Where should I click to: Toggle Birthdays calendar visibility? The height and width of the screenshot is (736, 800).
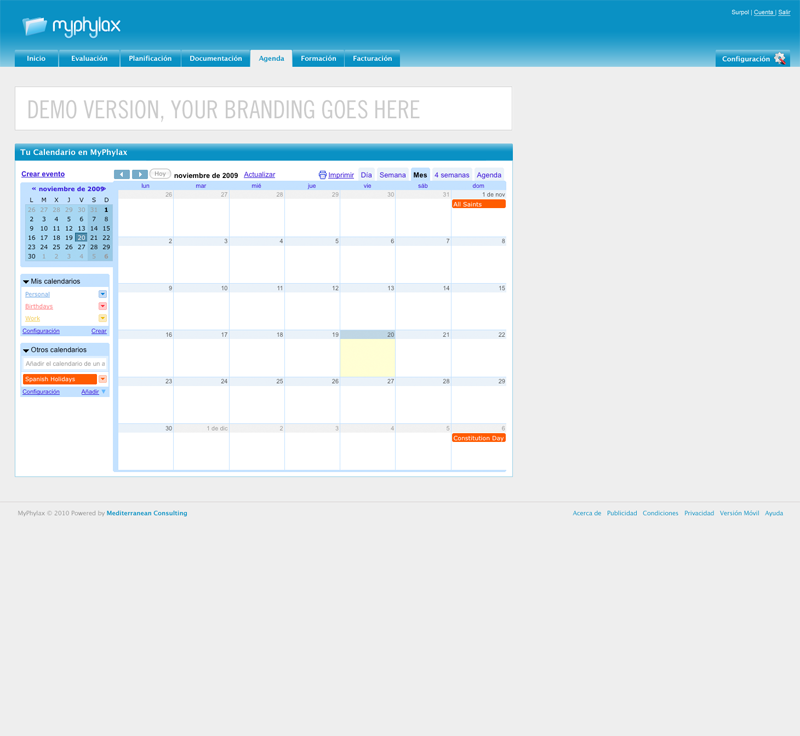pyautogui.click(x=38, y=306)
